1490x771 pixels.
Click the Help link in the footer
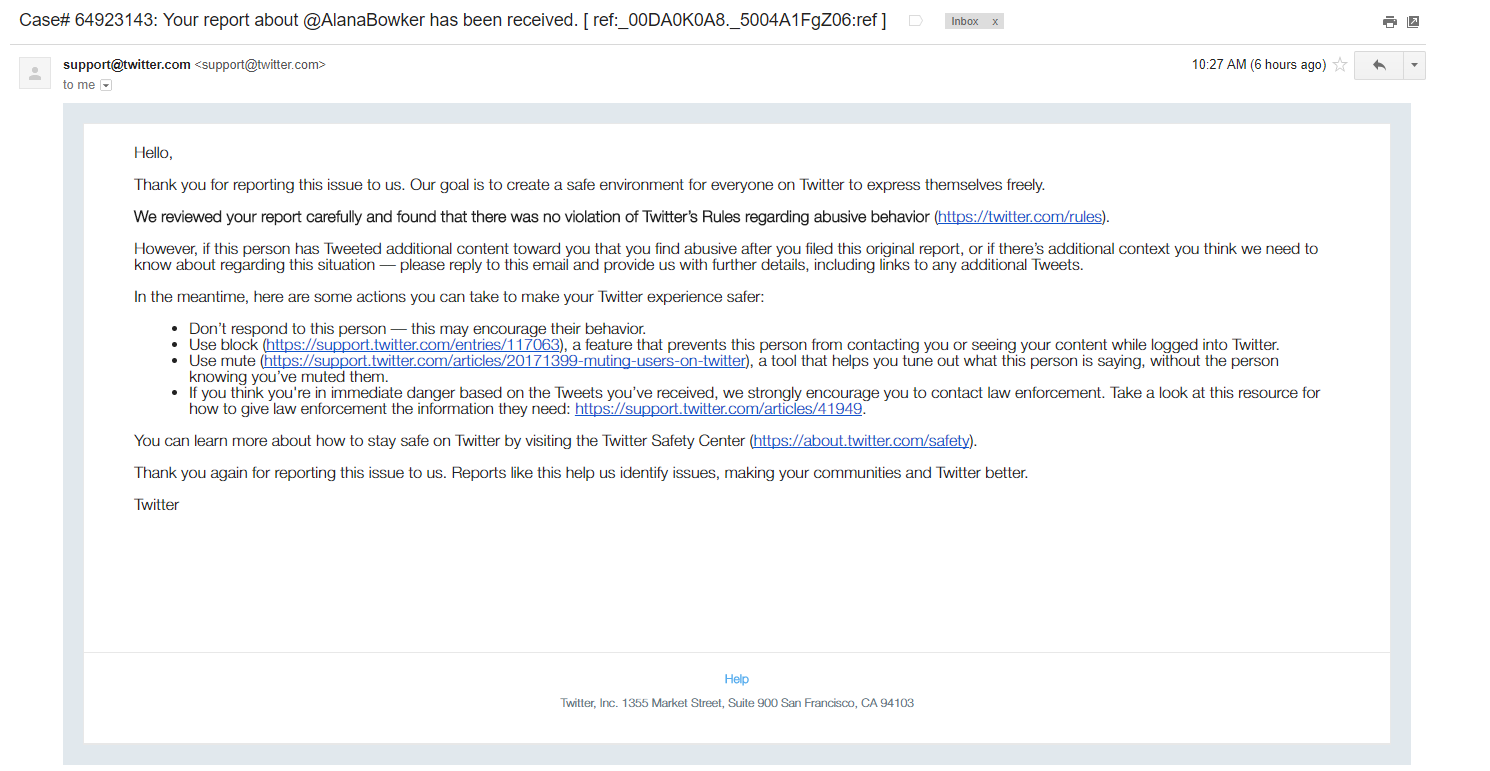[737, 679]
